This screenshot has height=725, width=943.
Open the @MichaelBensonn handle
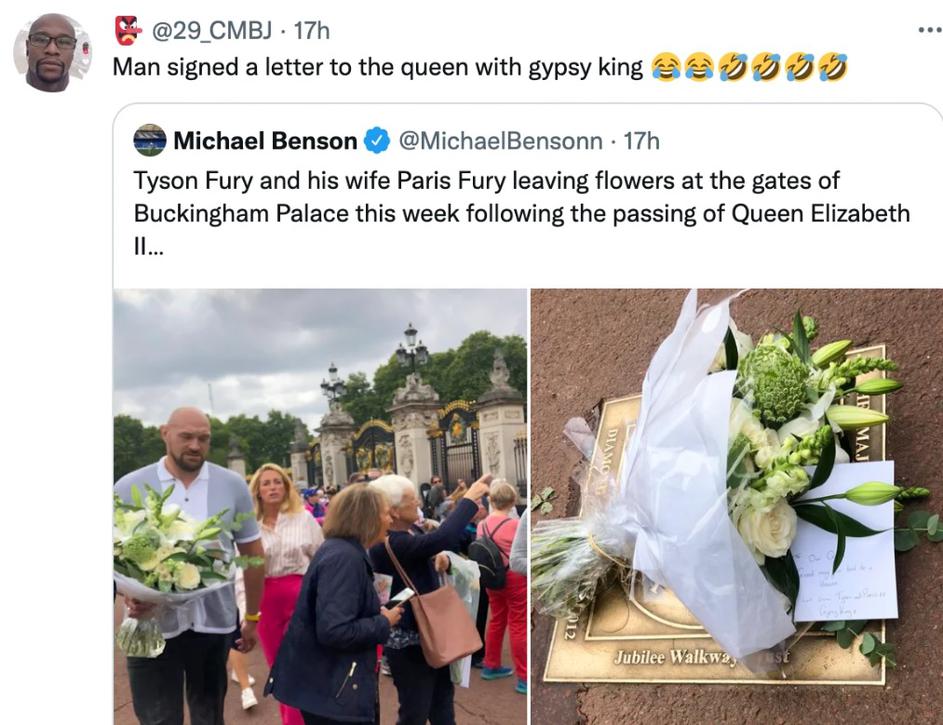point(500,141)
